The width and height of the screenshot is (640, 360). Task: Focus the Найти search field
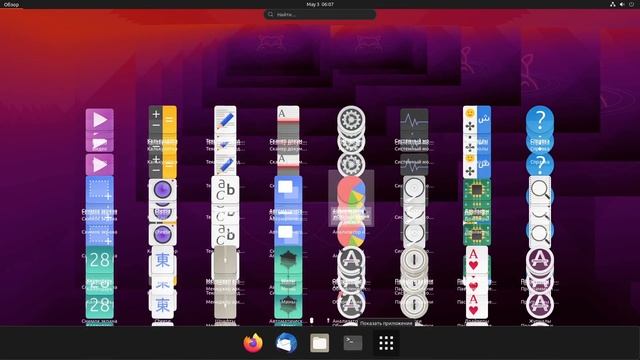(320, 14)
